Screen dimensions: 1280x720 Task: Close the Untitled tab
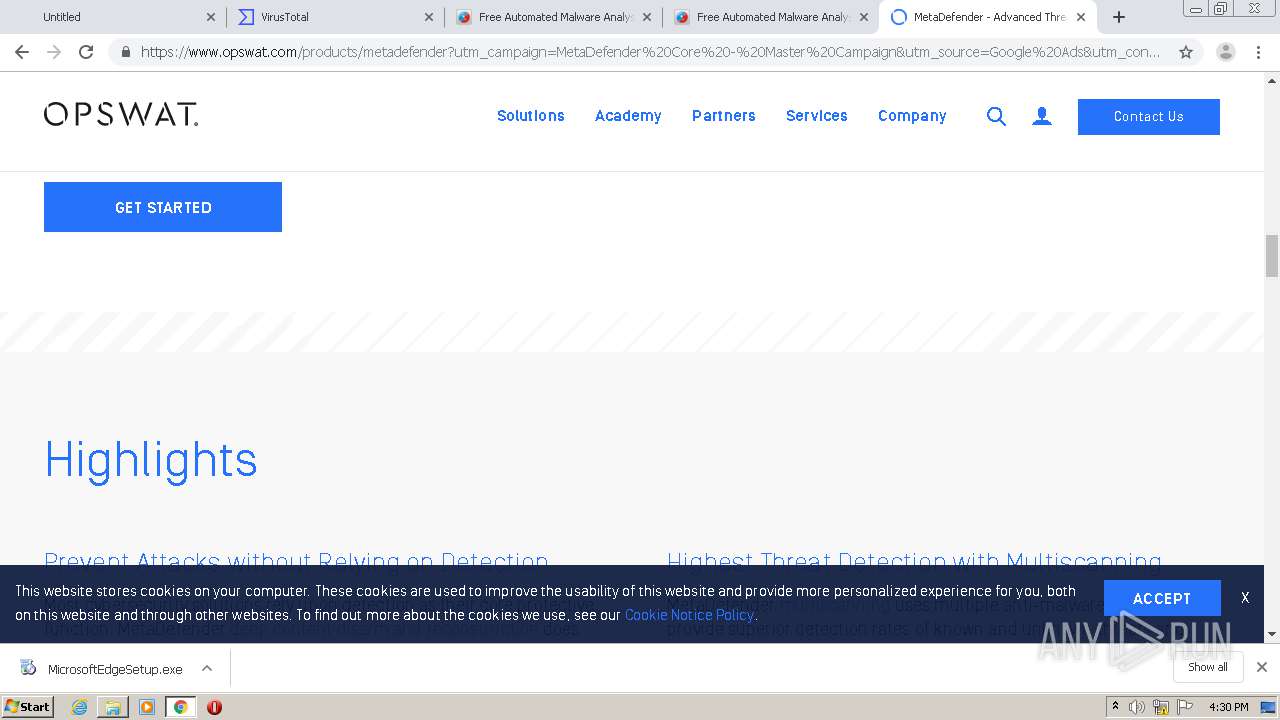210,17
